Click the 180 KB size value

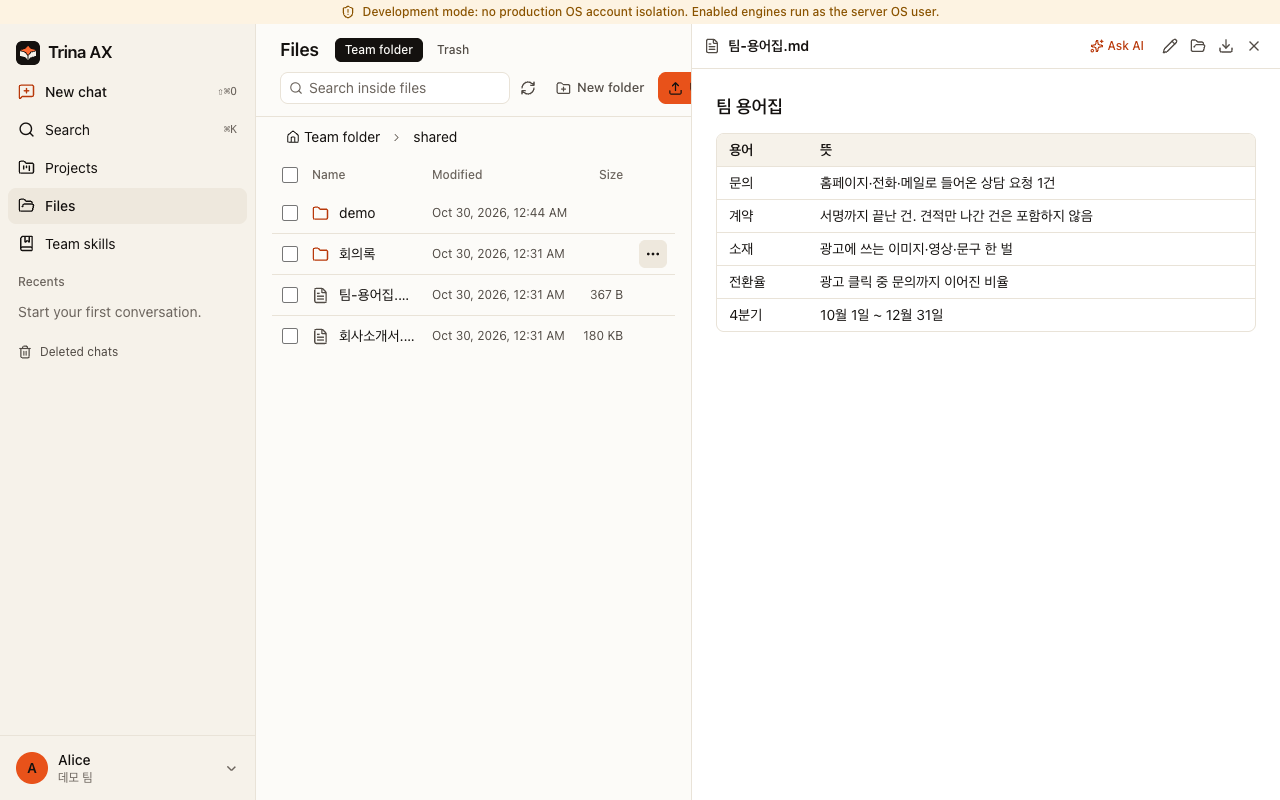point(603,336)
